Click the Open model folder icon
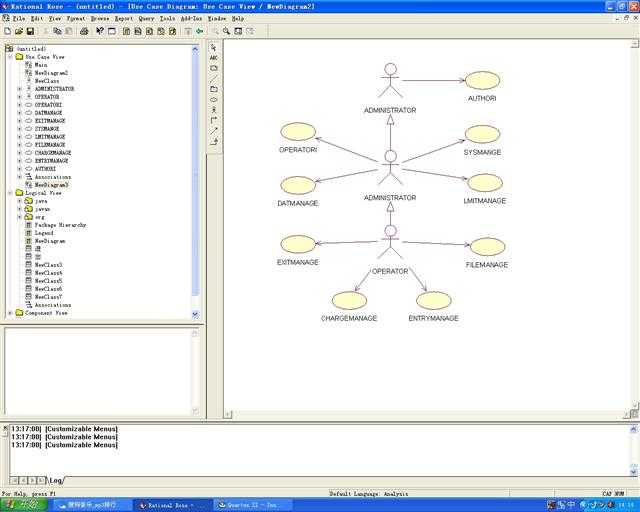640x512 pixels. pos(18,31)
